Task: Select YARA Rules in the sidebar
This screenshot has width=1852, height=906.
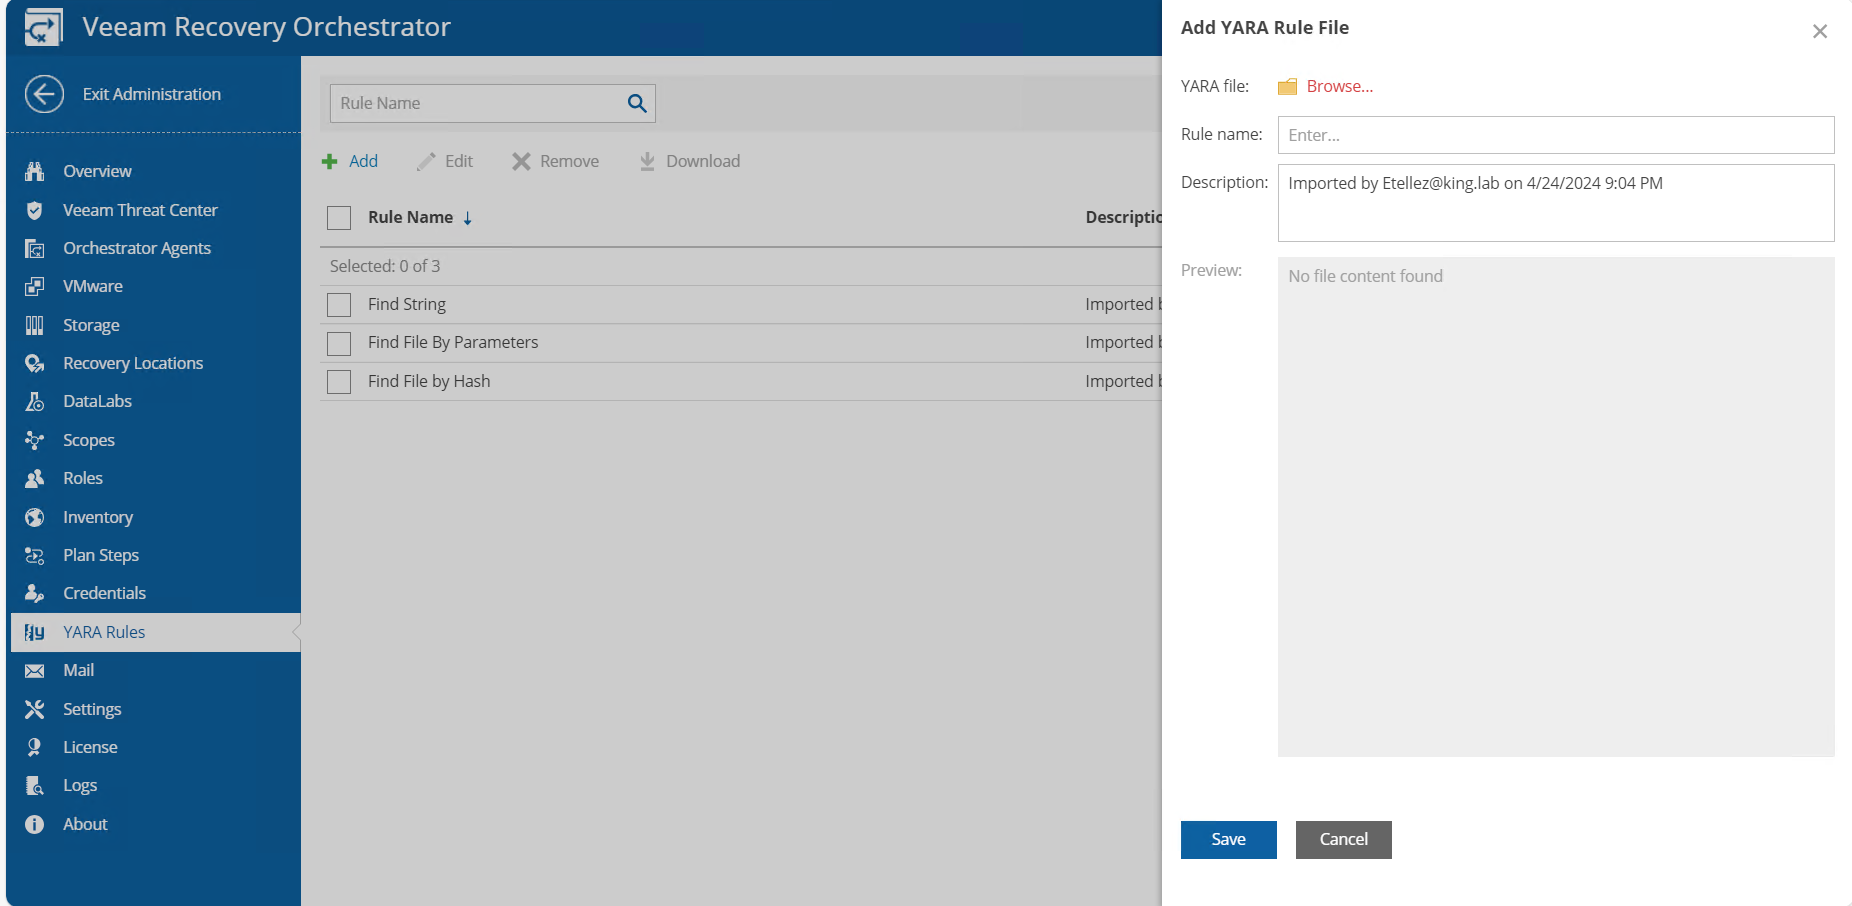Action: 156,632
